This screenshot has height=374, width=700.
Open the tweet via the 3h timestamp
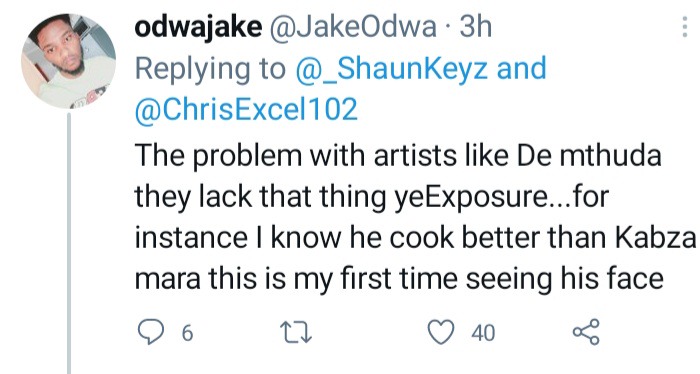click(475, 27)
